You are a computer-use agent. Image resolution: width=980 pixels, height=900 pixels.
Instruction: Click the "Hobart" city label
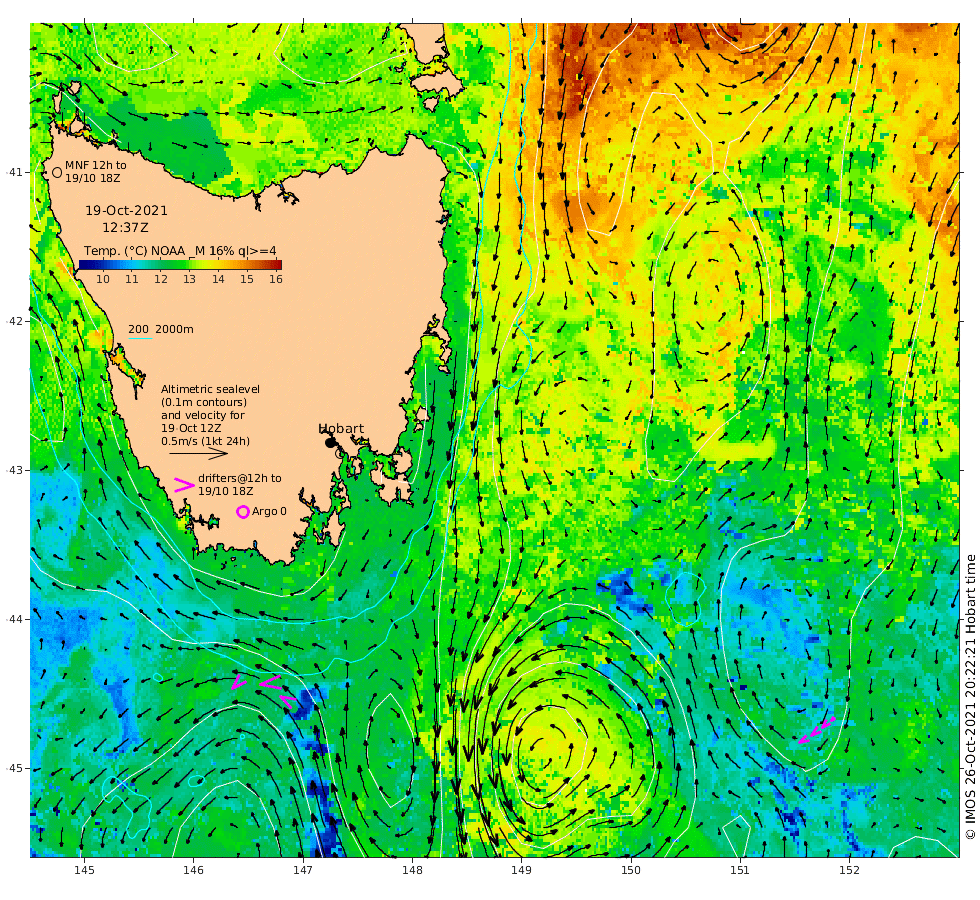tap(341, 429)
